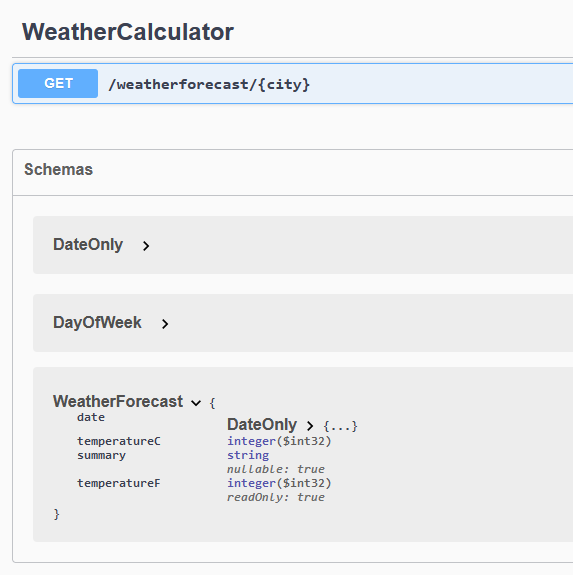
Task: Click the nested DateOnly type label
Action: point(262,425)
